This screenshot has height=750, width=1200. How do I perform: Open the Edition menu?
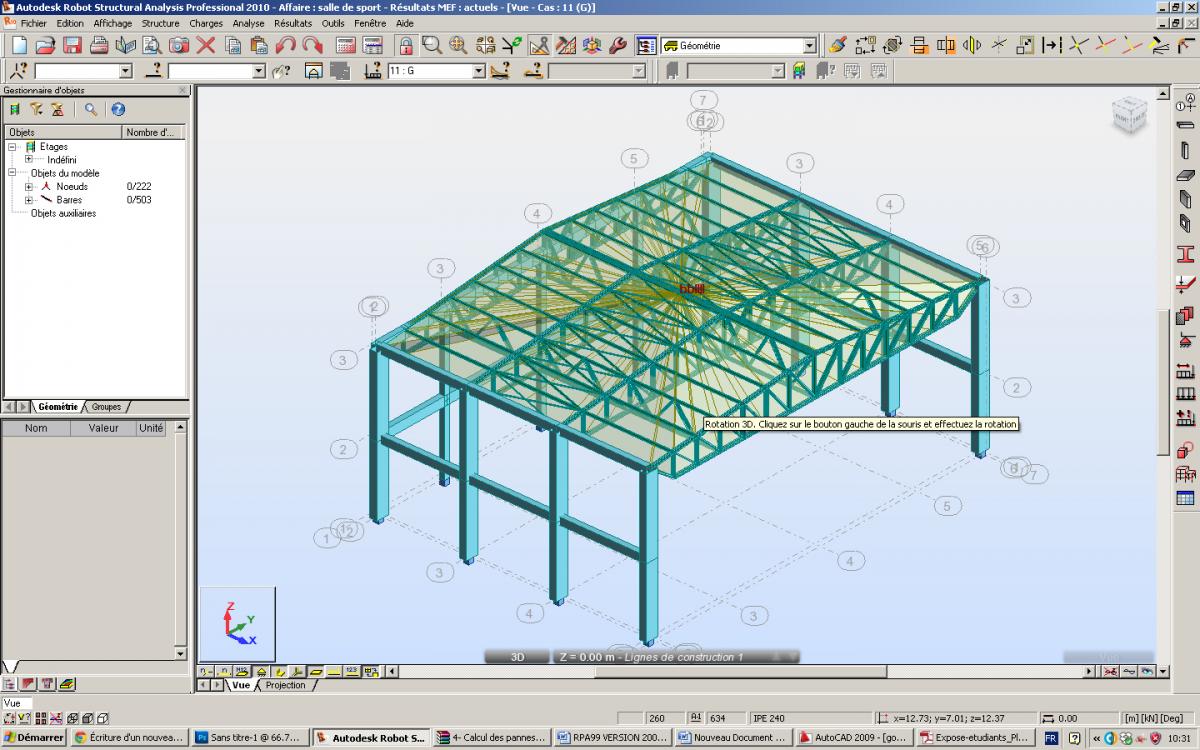[x=70, y=23]
